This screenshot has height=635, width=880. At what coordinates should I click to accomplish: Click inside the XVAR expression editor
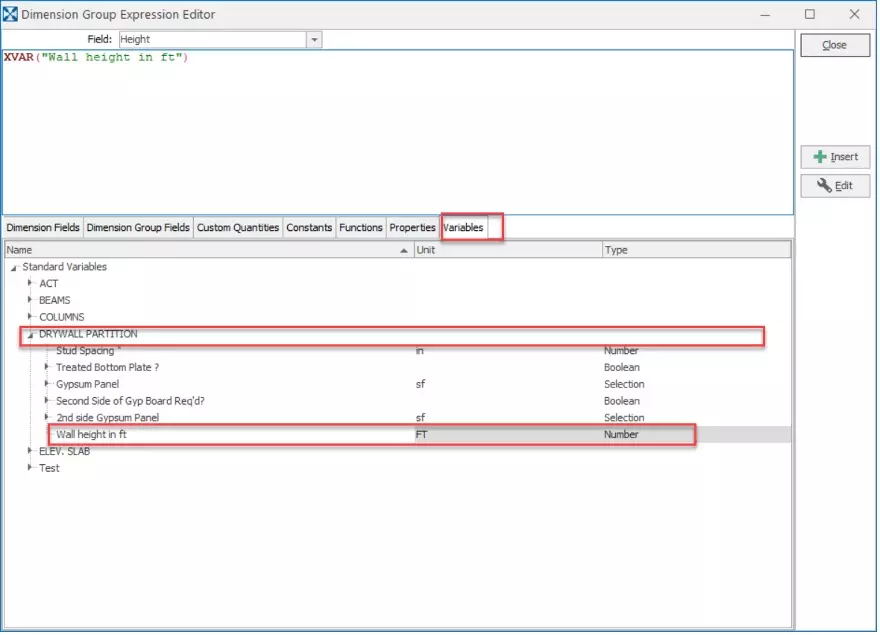397,133
